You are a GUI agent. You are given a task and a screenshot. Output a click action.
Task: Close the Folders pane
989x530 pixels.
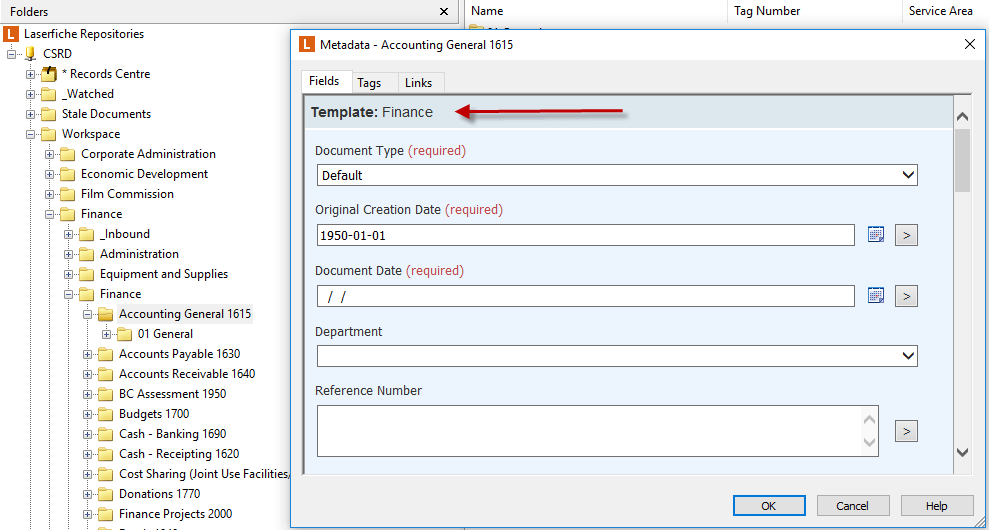444,11
